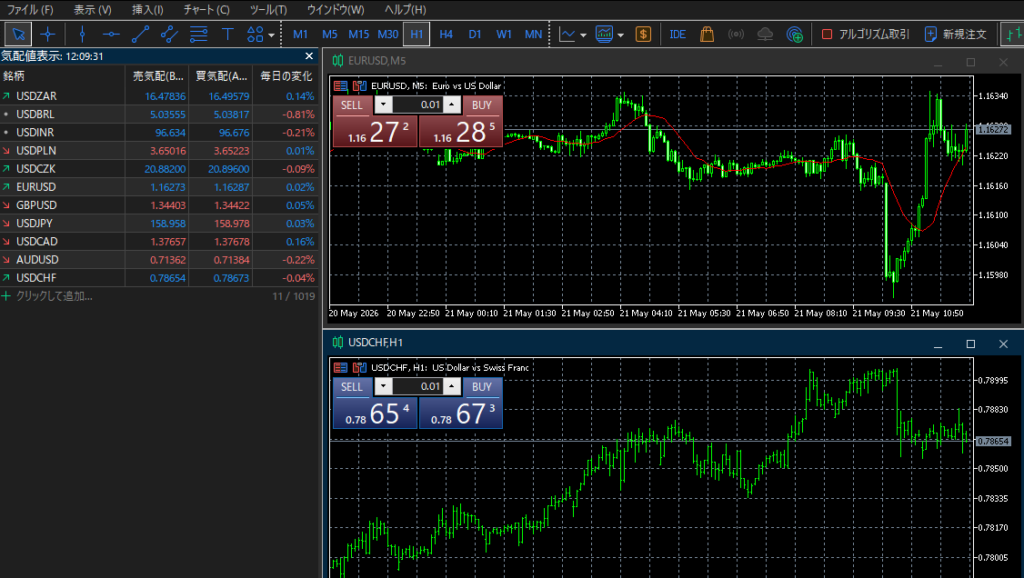Open the IDE MetaEditor
The width and height of the screenshot is (1024, 578).
click(x=677, y=34)
